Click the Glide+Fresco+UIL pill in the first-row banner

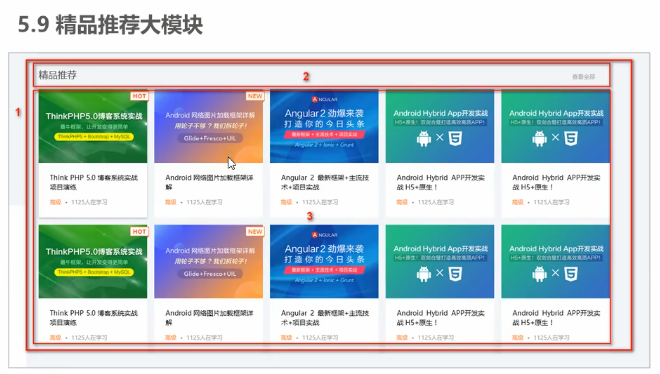pos(210,138)
